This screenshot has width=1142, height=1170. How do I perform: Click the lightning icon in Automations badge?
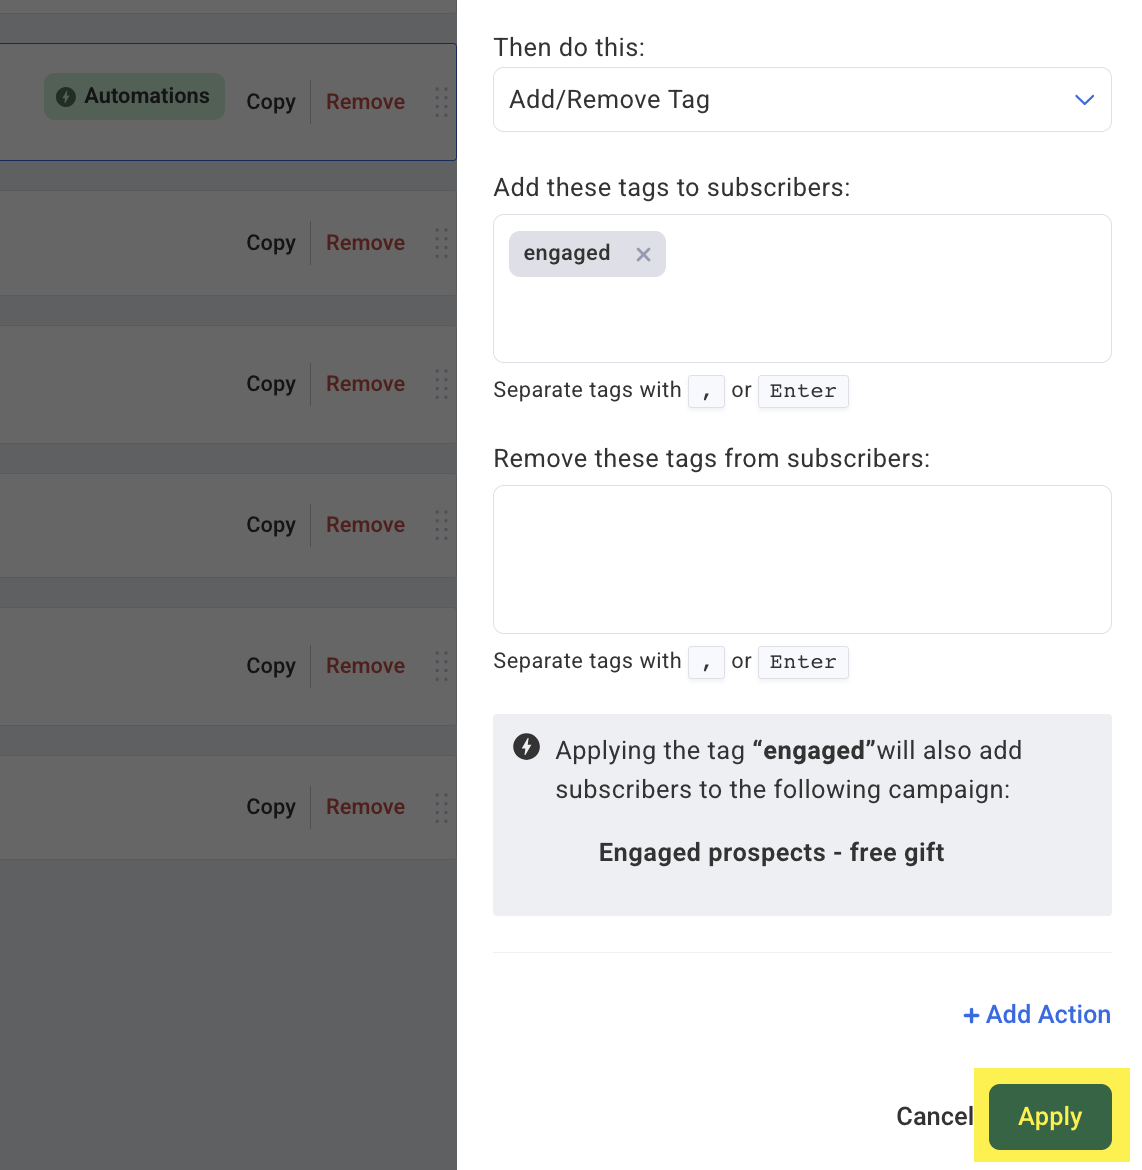point(66,96)
